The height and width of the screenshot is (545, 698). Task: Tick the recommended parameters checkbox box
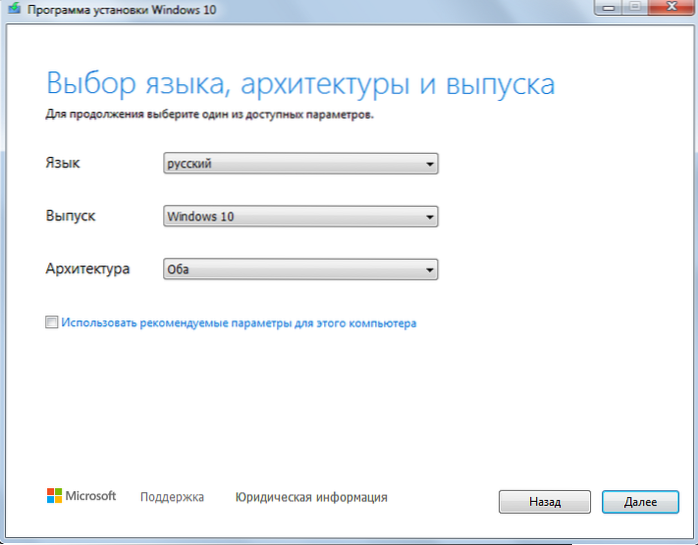click(51, 323)
